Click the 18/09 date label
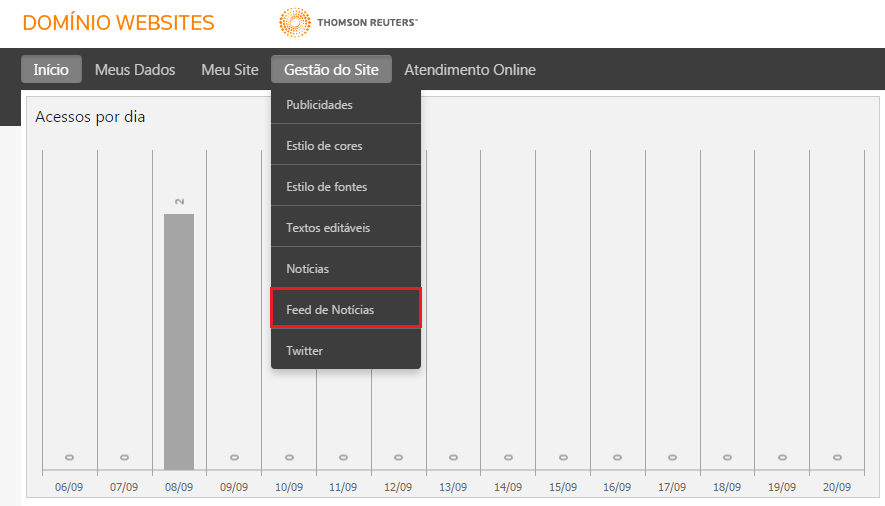The width and height of the screenshot is (885, 506). coord(727,487)
